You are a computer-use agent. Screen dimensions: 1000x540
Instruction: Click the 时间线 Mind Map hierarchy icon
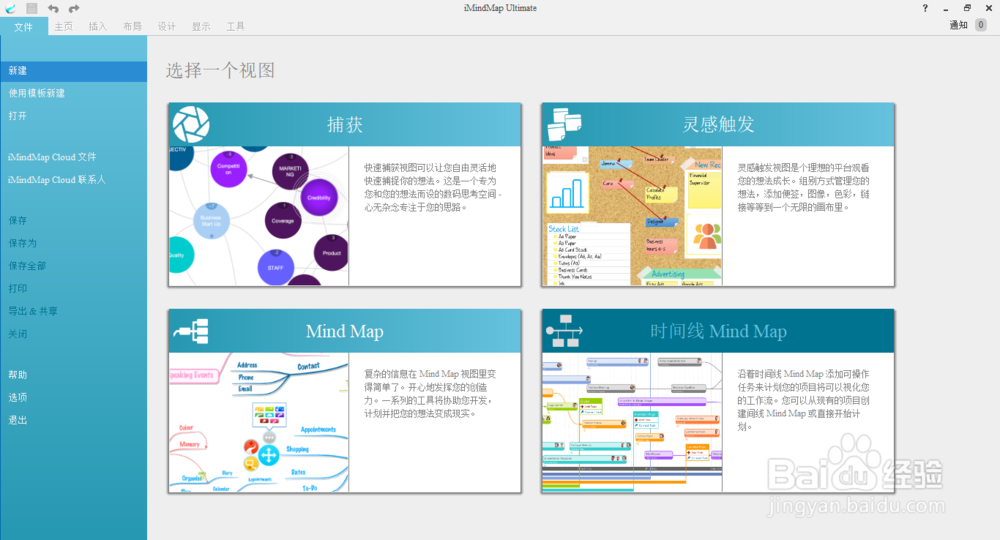pyautogui.click(x=564, y=331)
